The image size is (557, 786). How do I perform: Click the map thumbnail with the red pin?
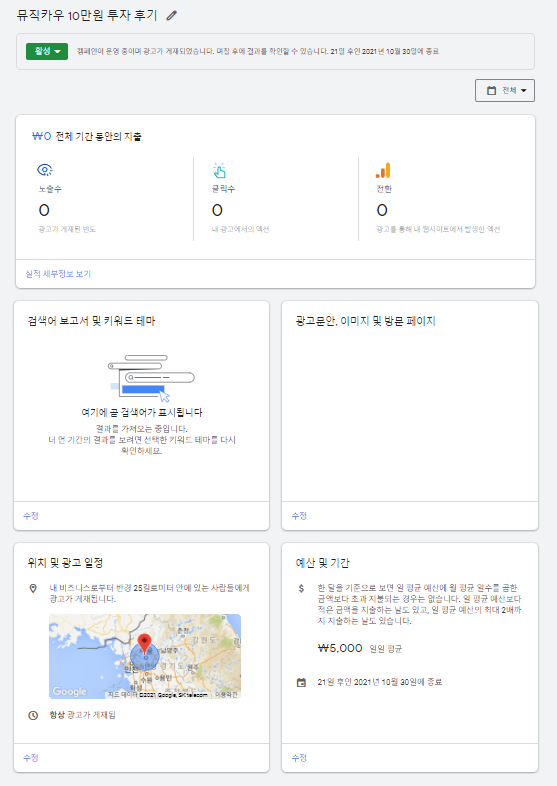145,656
